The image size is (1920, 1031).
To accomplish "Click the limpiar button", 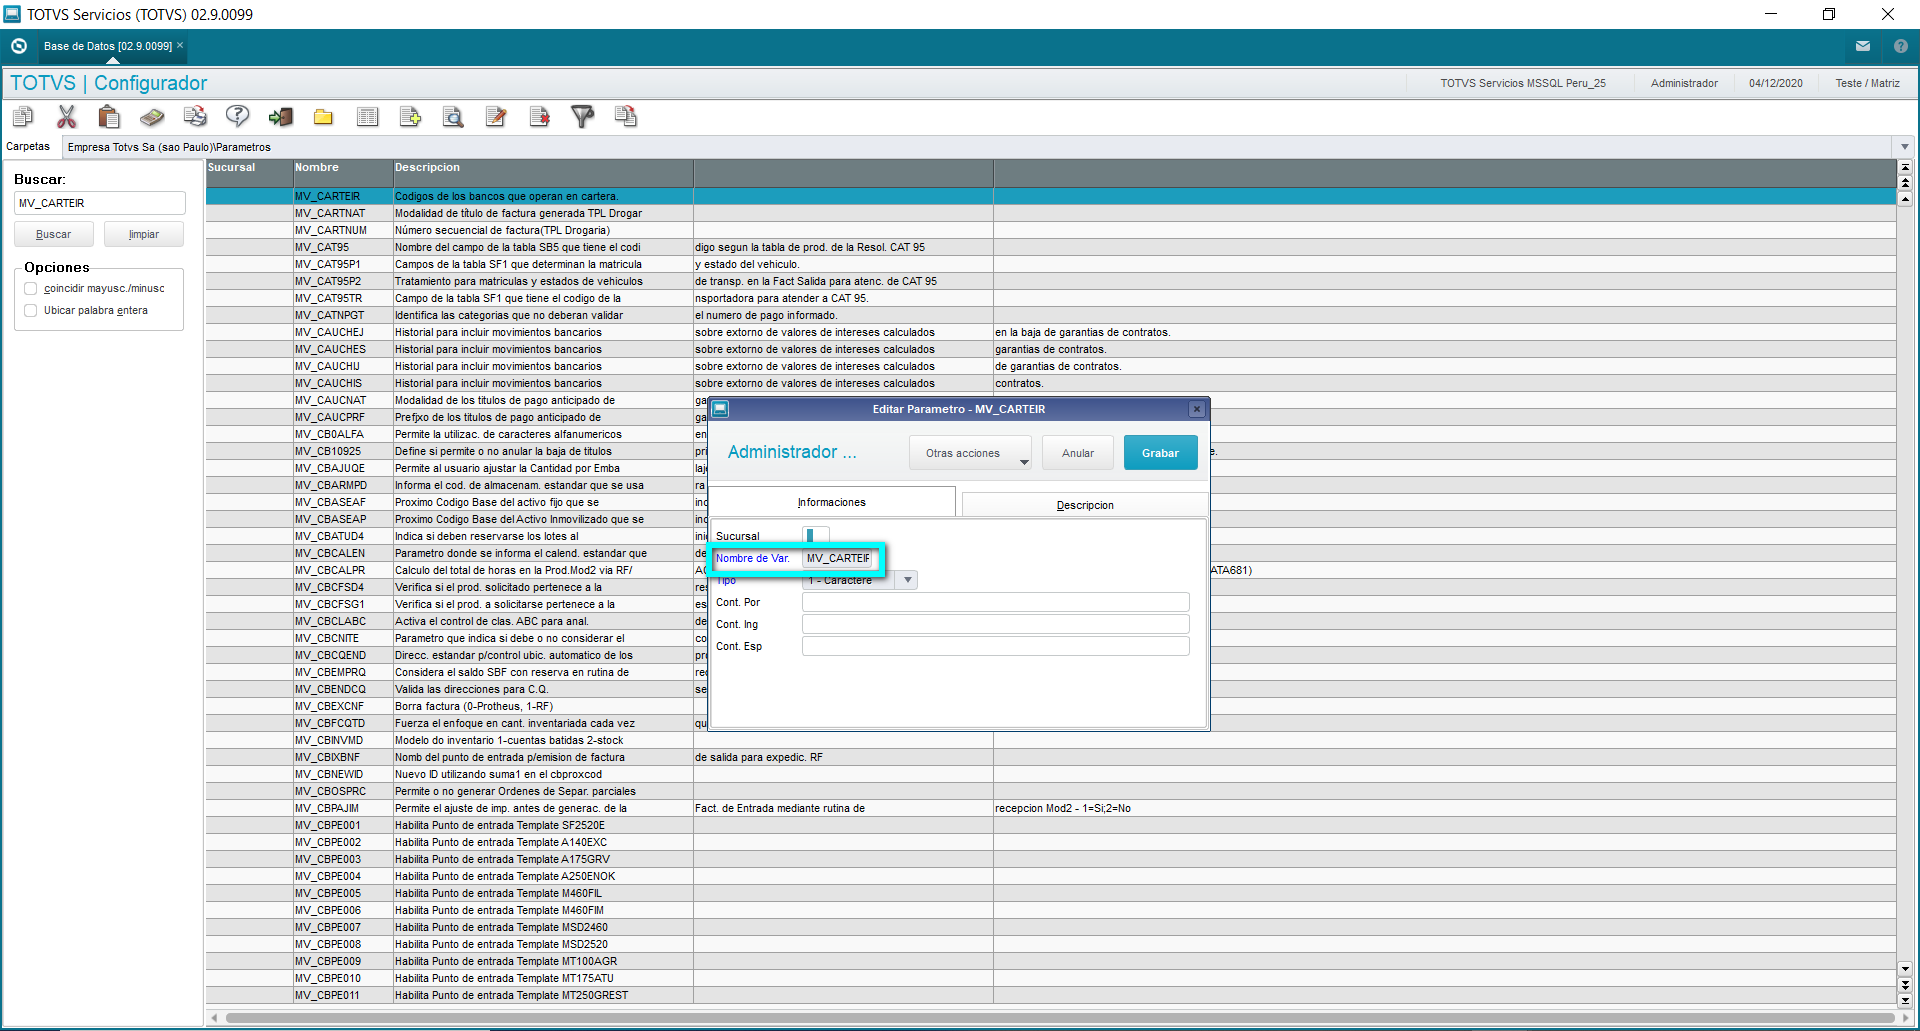I will (x=144, y=235).
